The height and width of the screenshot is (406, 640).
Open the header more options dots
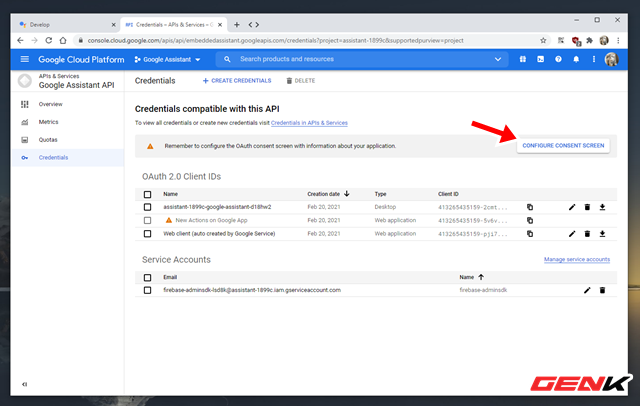click(593, 59)
